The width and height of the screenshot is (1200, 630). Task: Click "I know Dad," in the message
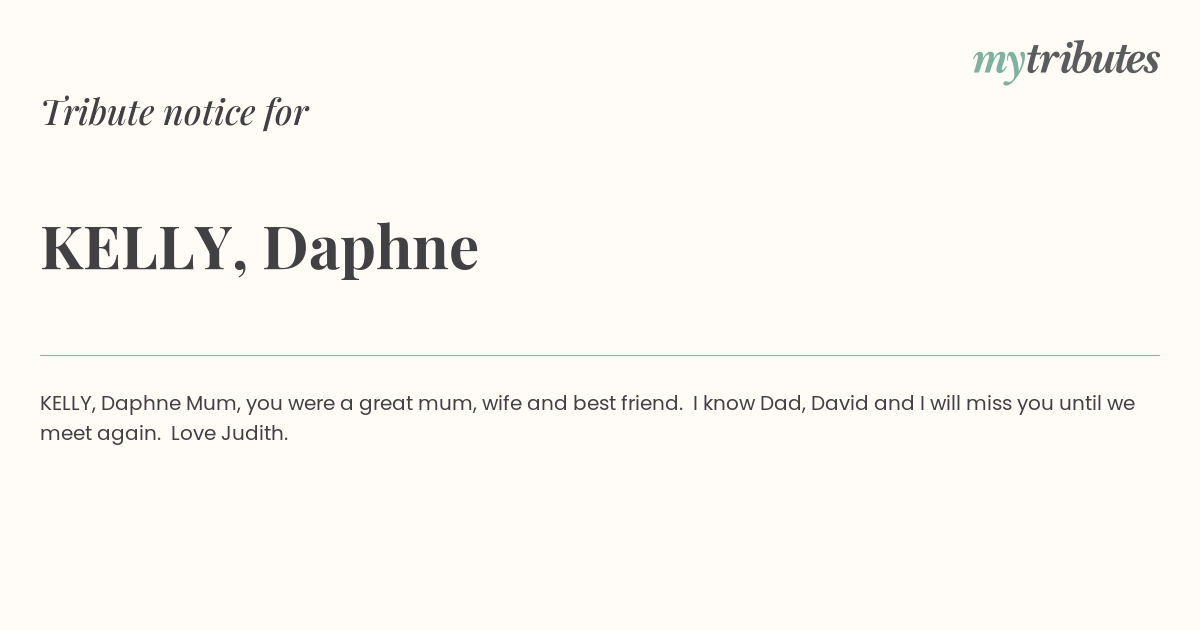pos(749,403)
